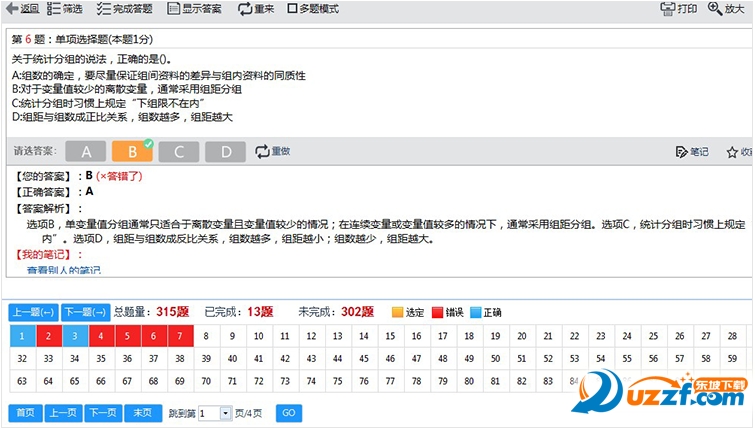Click the 放大 magnifier icon

715,8
